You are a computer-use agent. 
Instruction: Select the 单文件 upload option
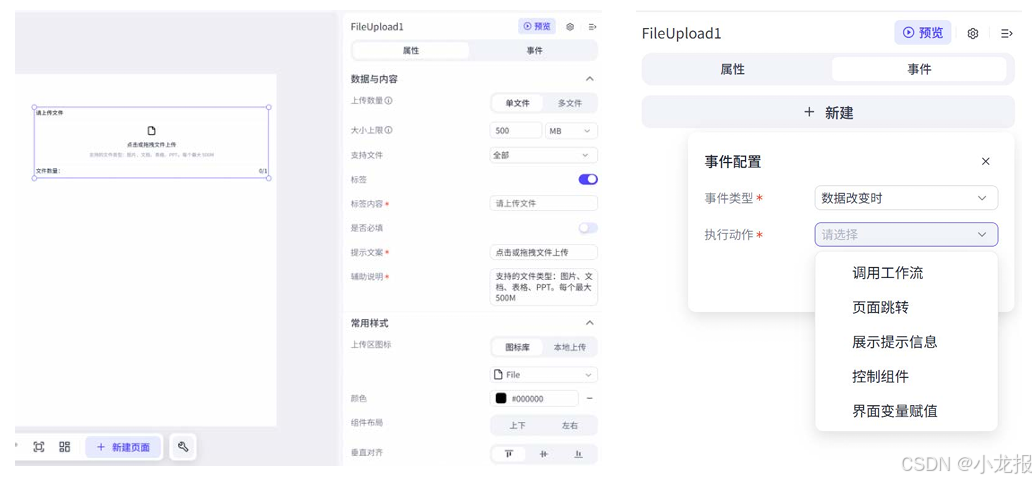[x=517, y=103]
